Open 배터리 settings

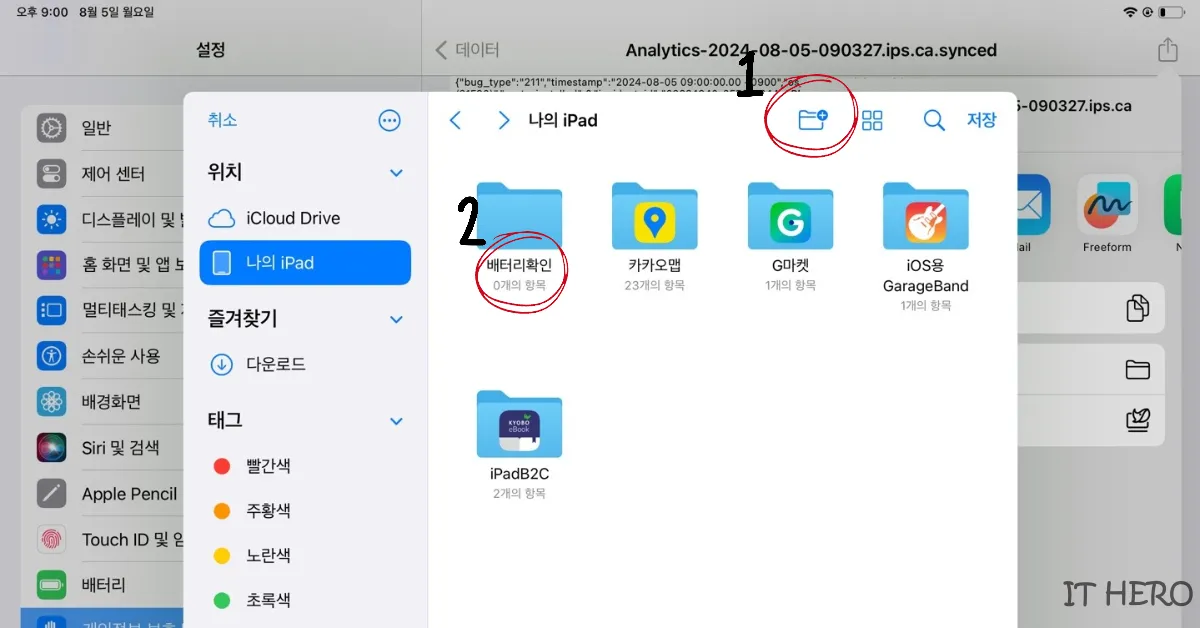(x=100, y=585)
